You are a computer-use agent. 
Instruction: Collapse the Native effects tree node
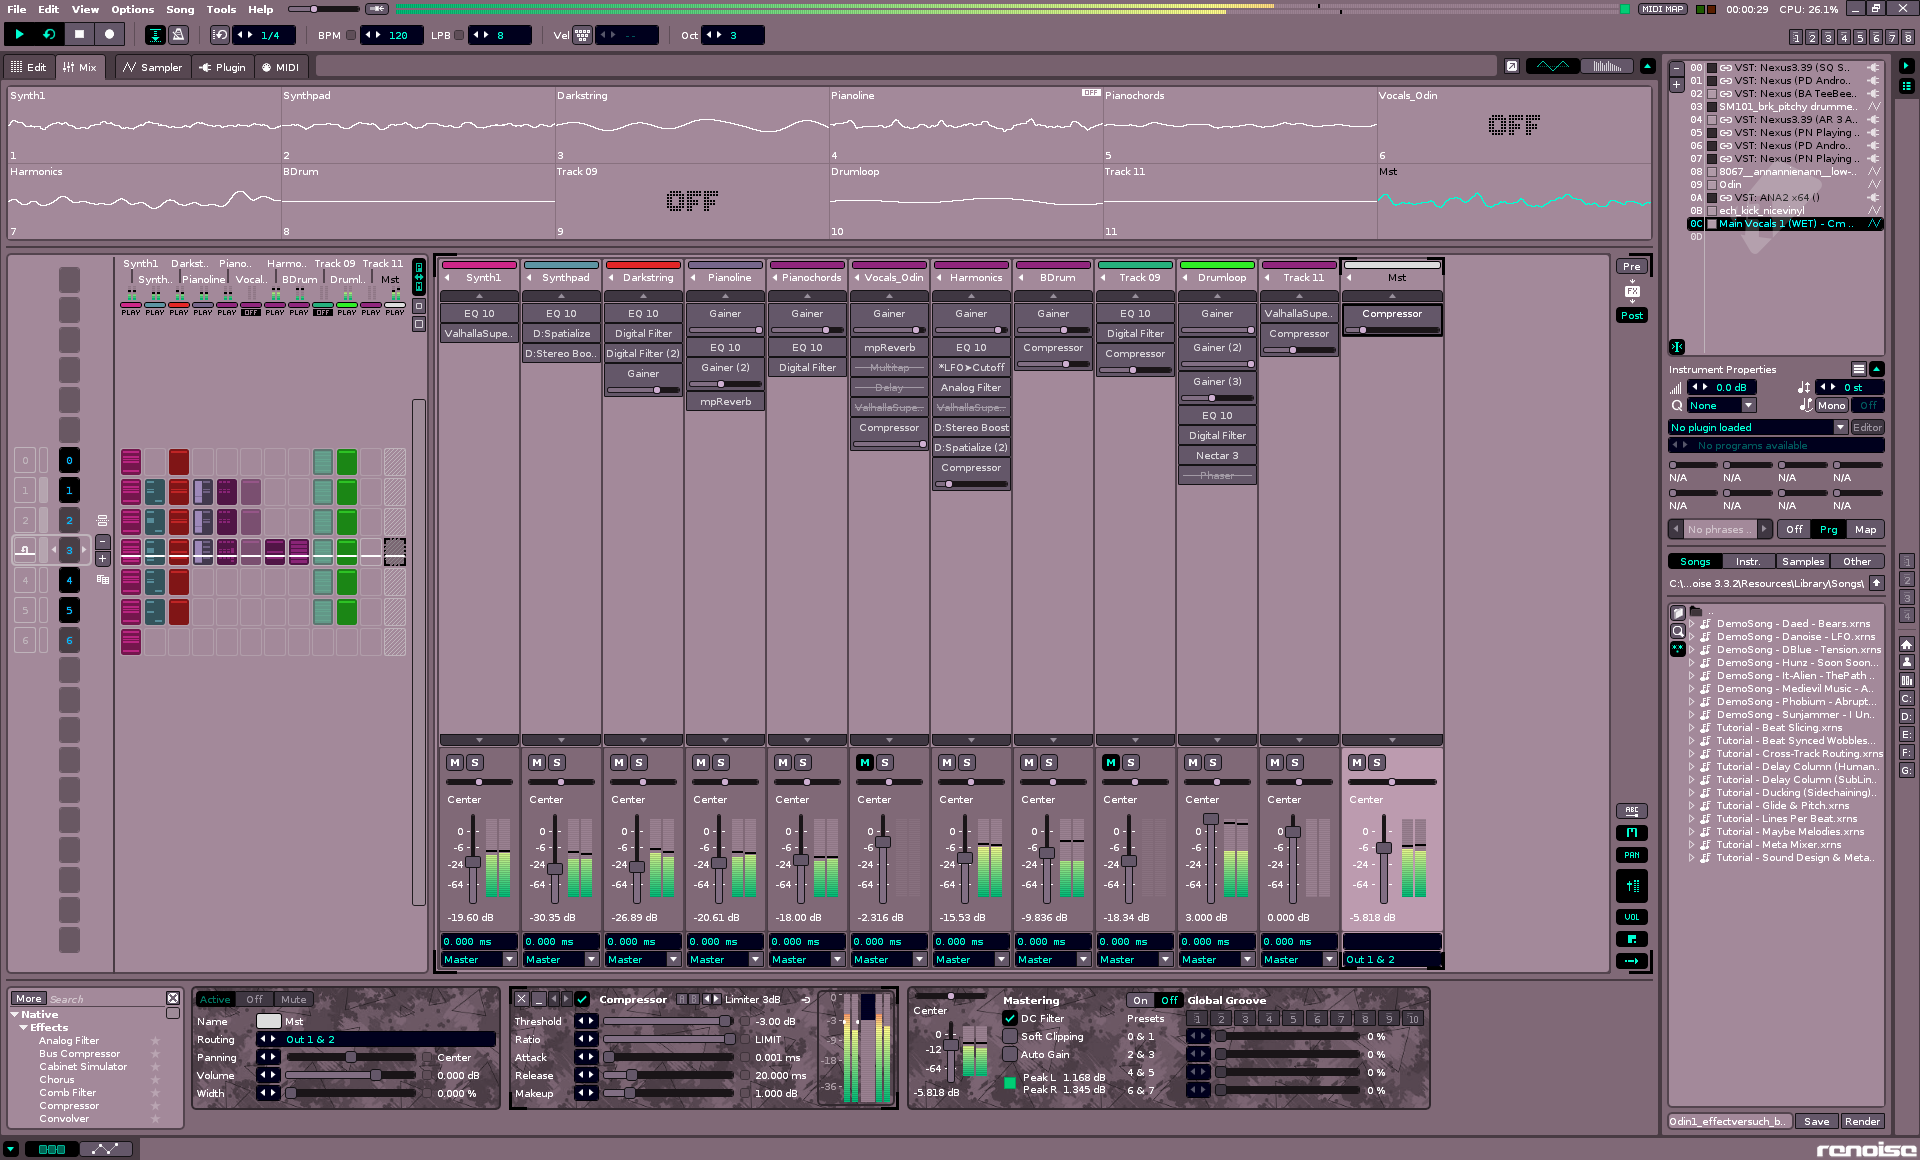point(15,1014)
